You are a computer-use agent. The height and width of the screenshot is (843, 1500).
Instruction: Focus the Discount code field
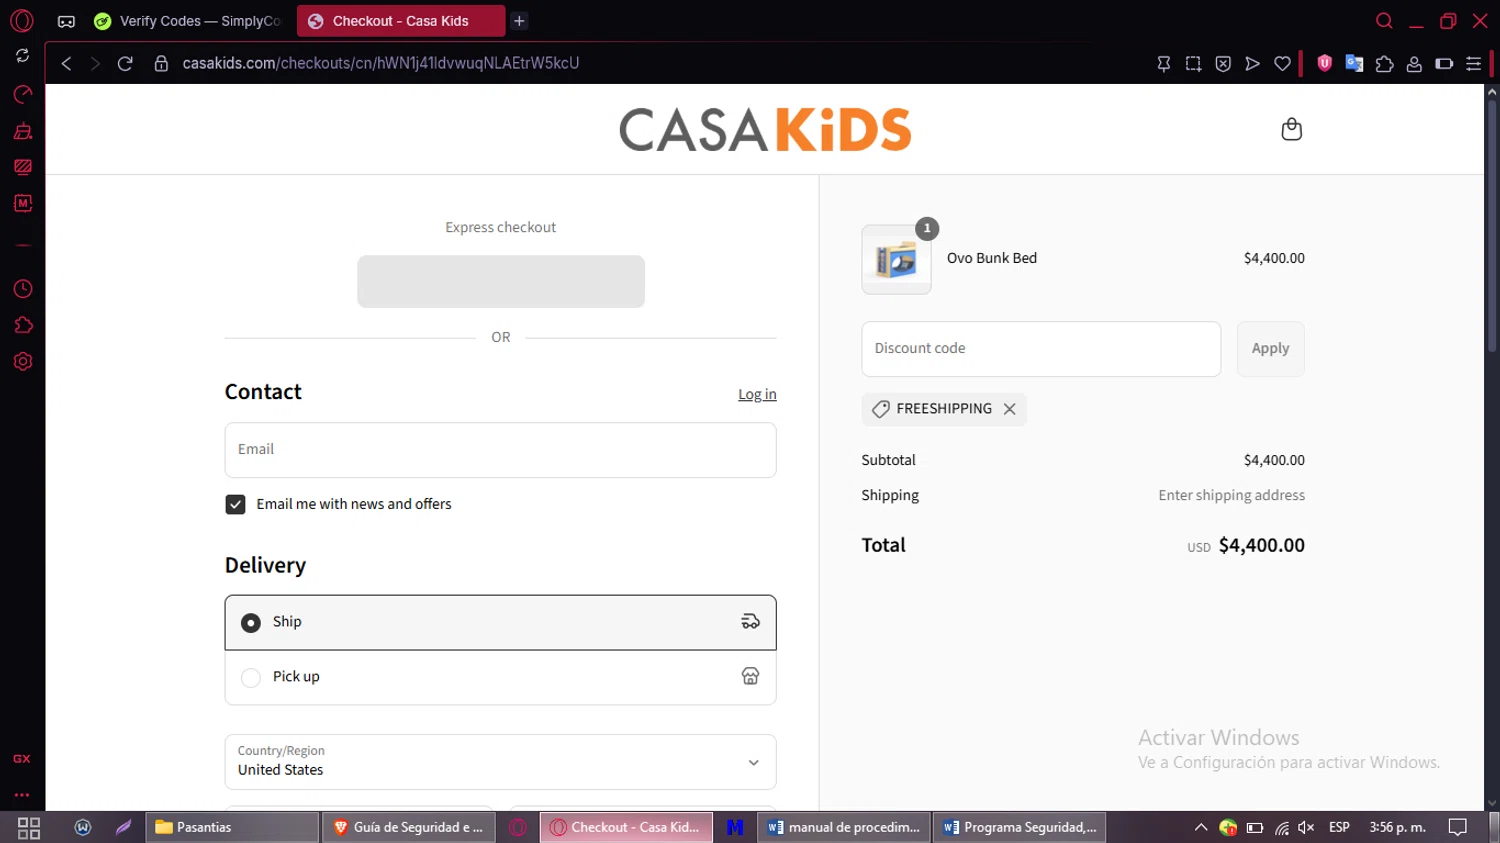(1041, 349)
